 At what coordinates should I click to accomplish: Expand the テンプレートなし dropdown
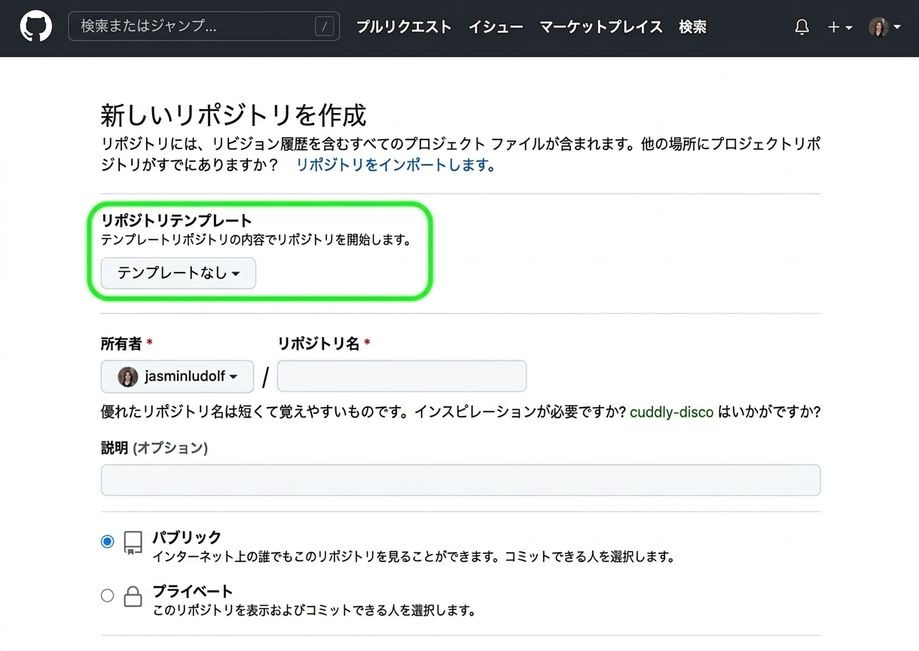pos(178,273)
